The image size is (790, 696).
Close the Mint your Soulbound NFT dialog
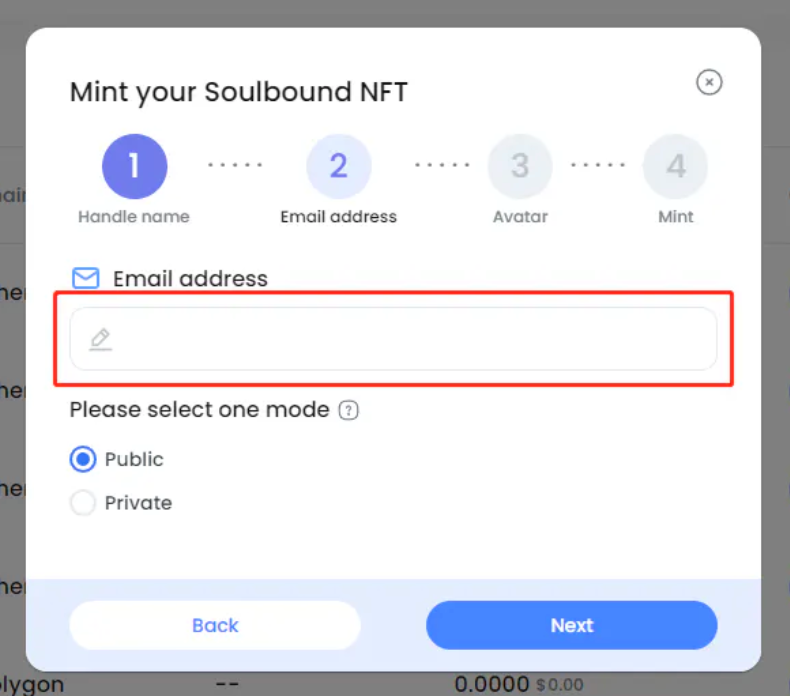click(709, 82)
